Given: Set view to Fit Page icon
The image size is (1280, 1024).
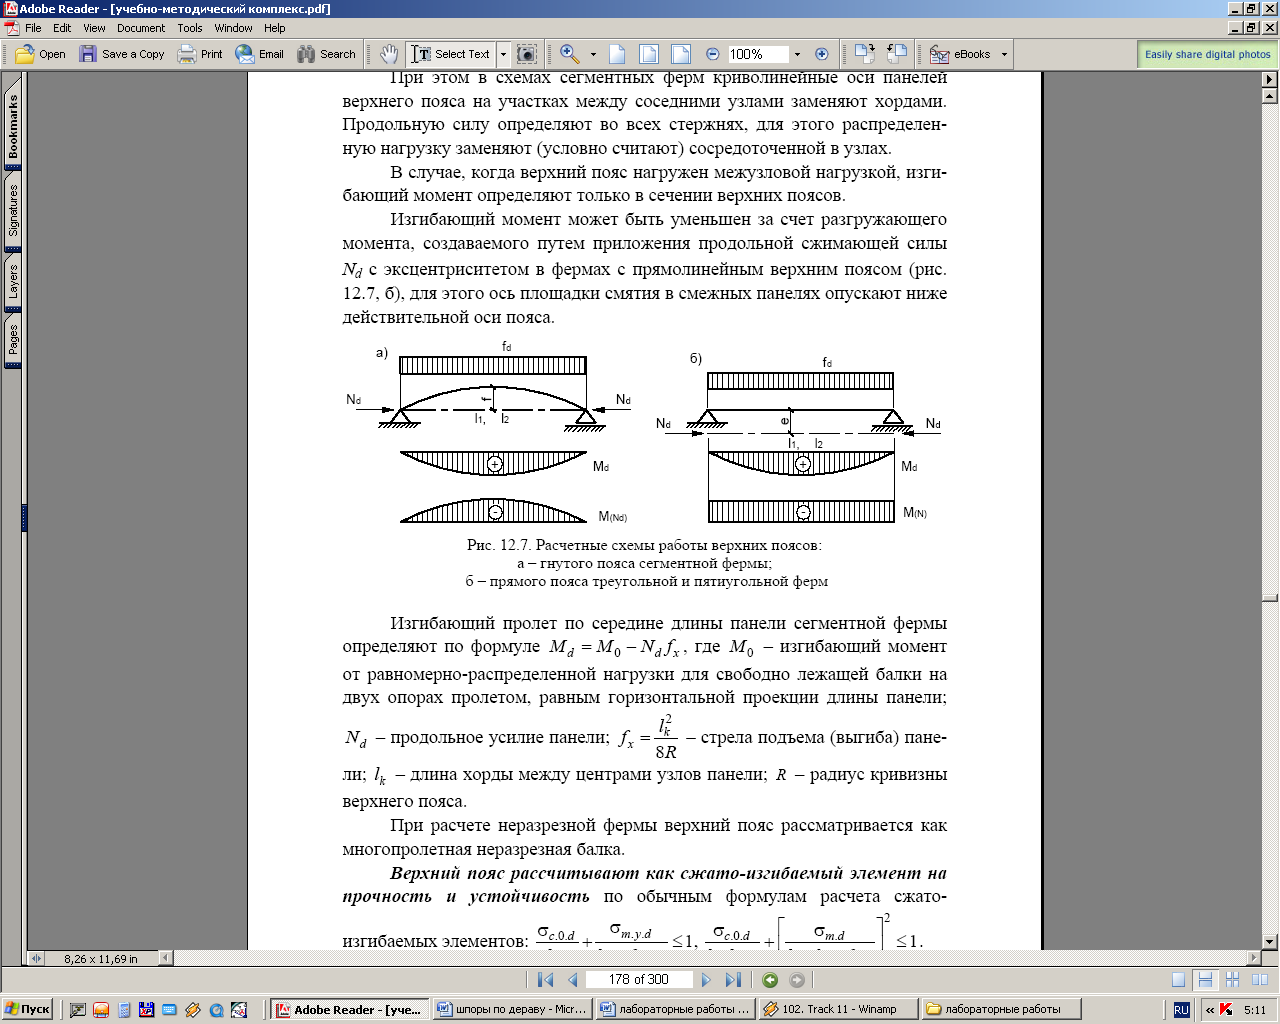Looking at the screenshot, I should coord(649,54).
